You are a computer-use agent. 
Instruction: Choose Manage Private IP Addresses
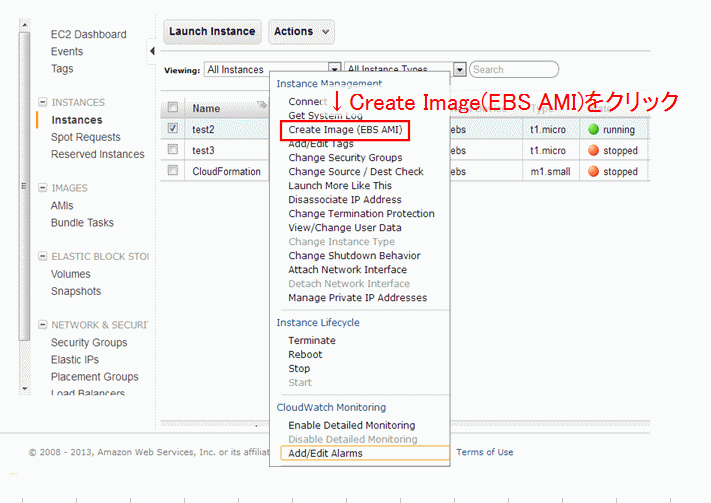358,298
